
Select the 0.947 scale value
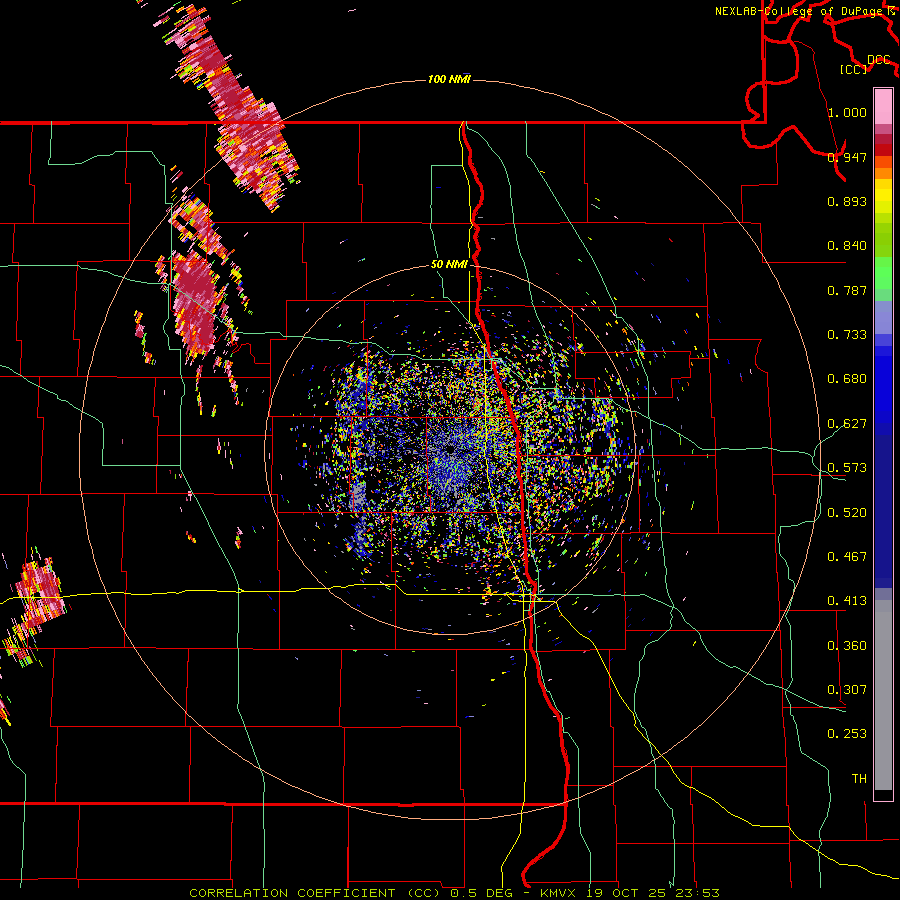[x=847, y=157]
